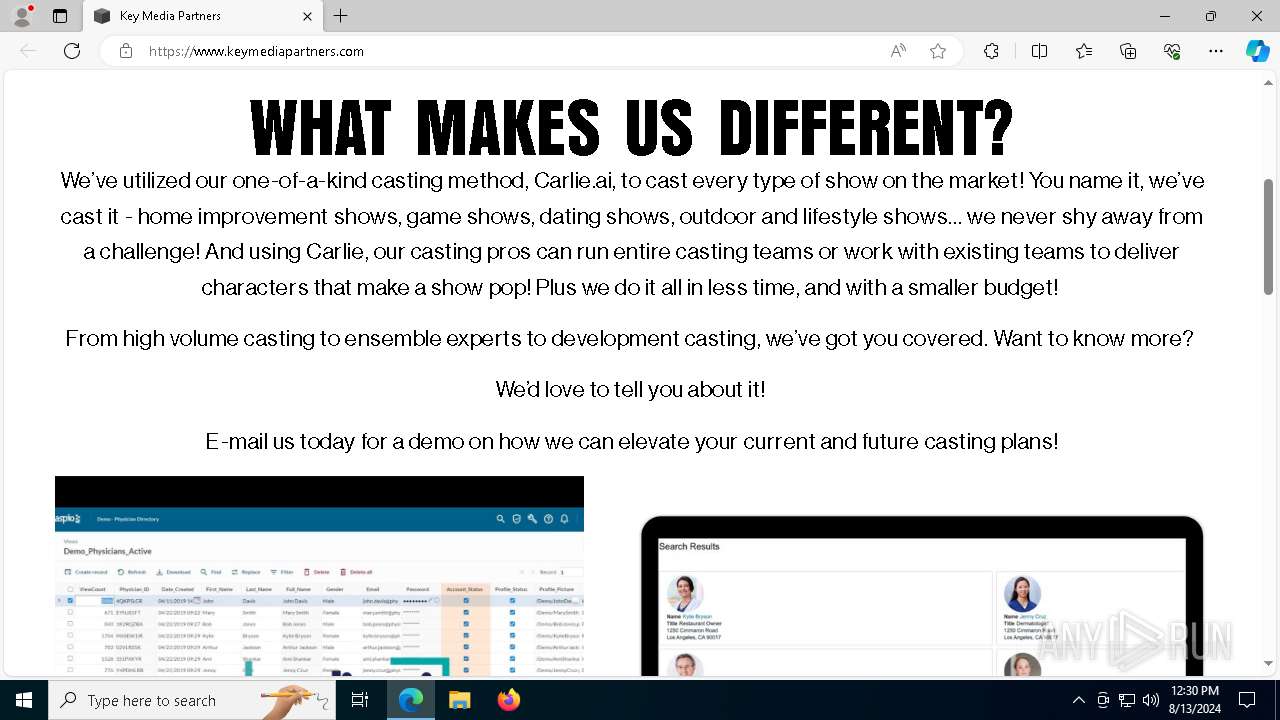Click the 'We'd love to tell you about it!' text
This screenshot has height=720, width=1280.
tap(630, 389)
